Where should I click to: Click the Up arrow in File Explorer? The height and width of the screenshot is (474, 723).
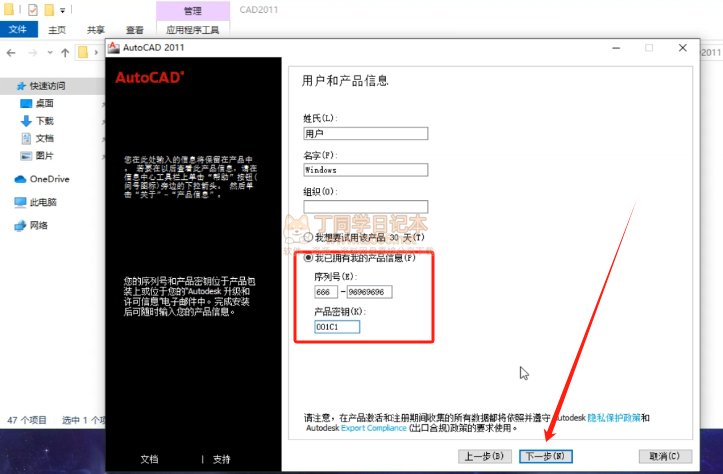(65, 53)
